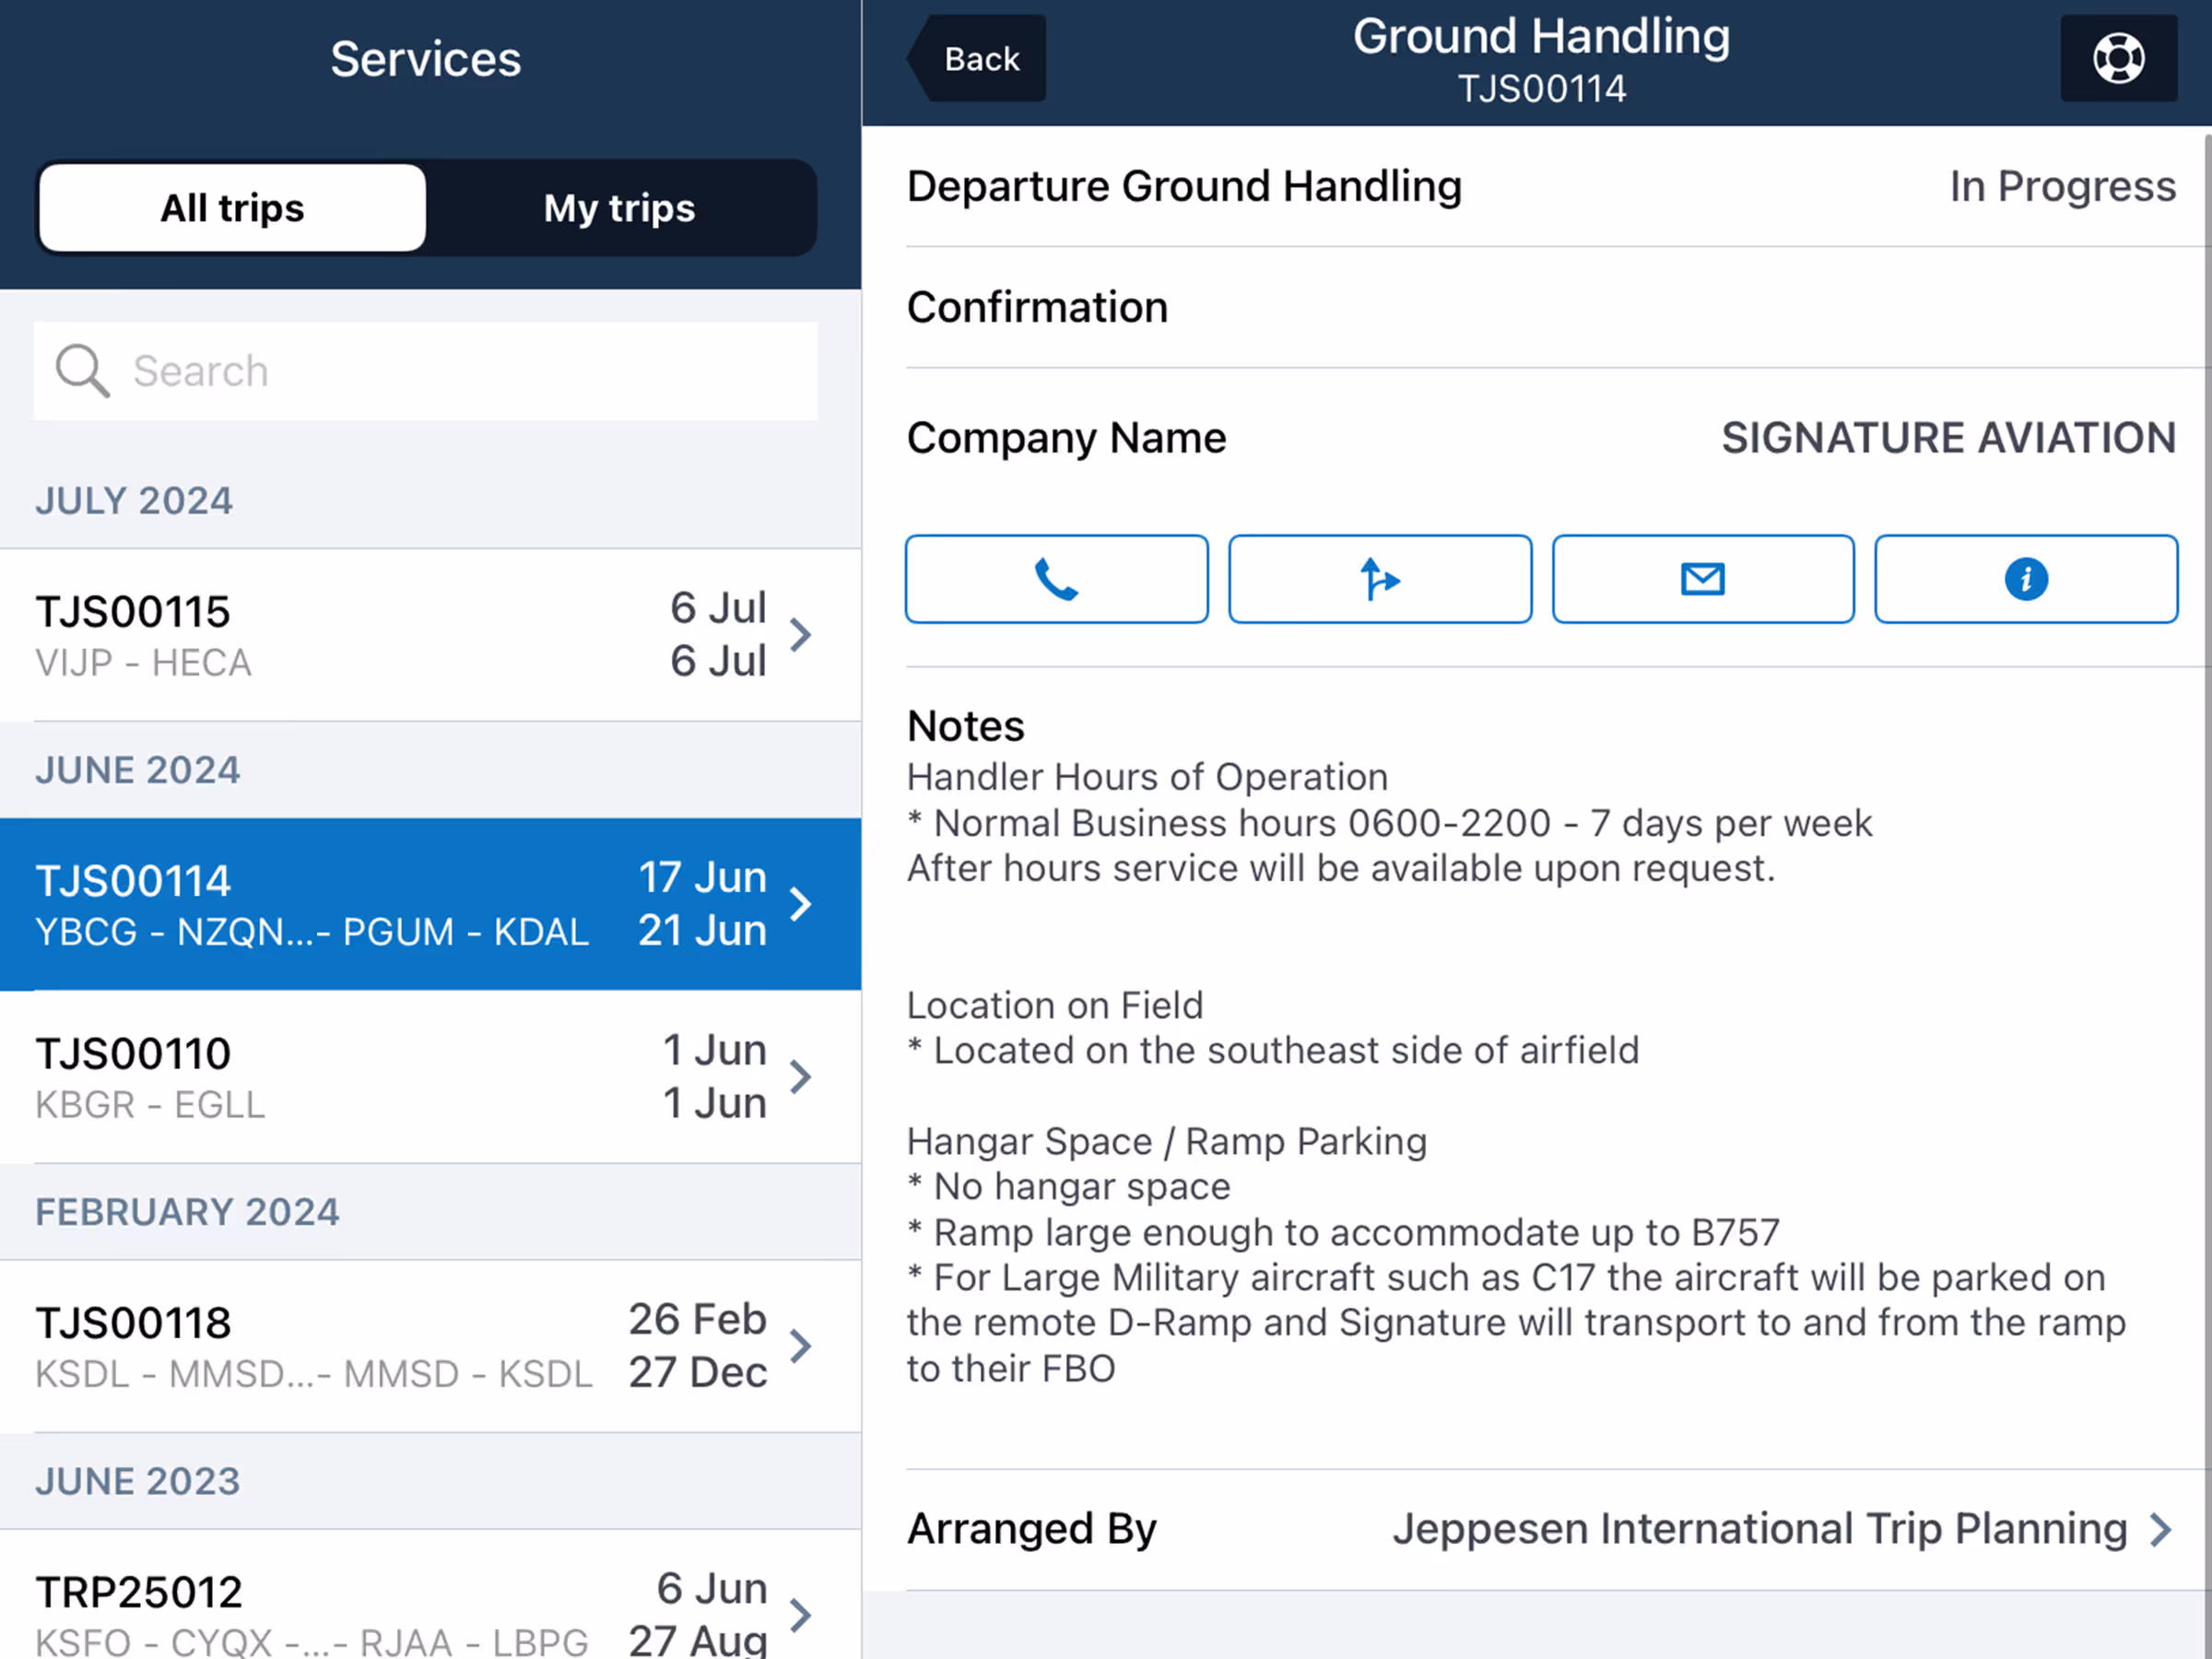
Task: Tap the JUNE 2024 section header
Action: pyautogui.click(x=138, y=770)
